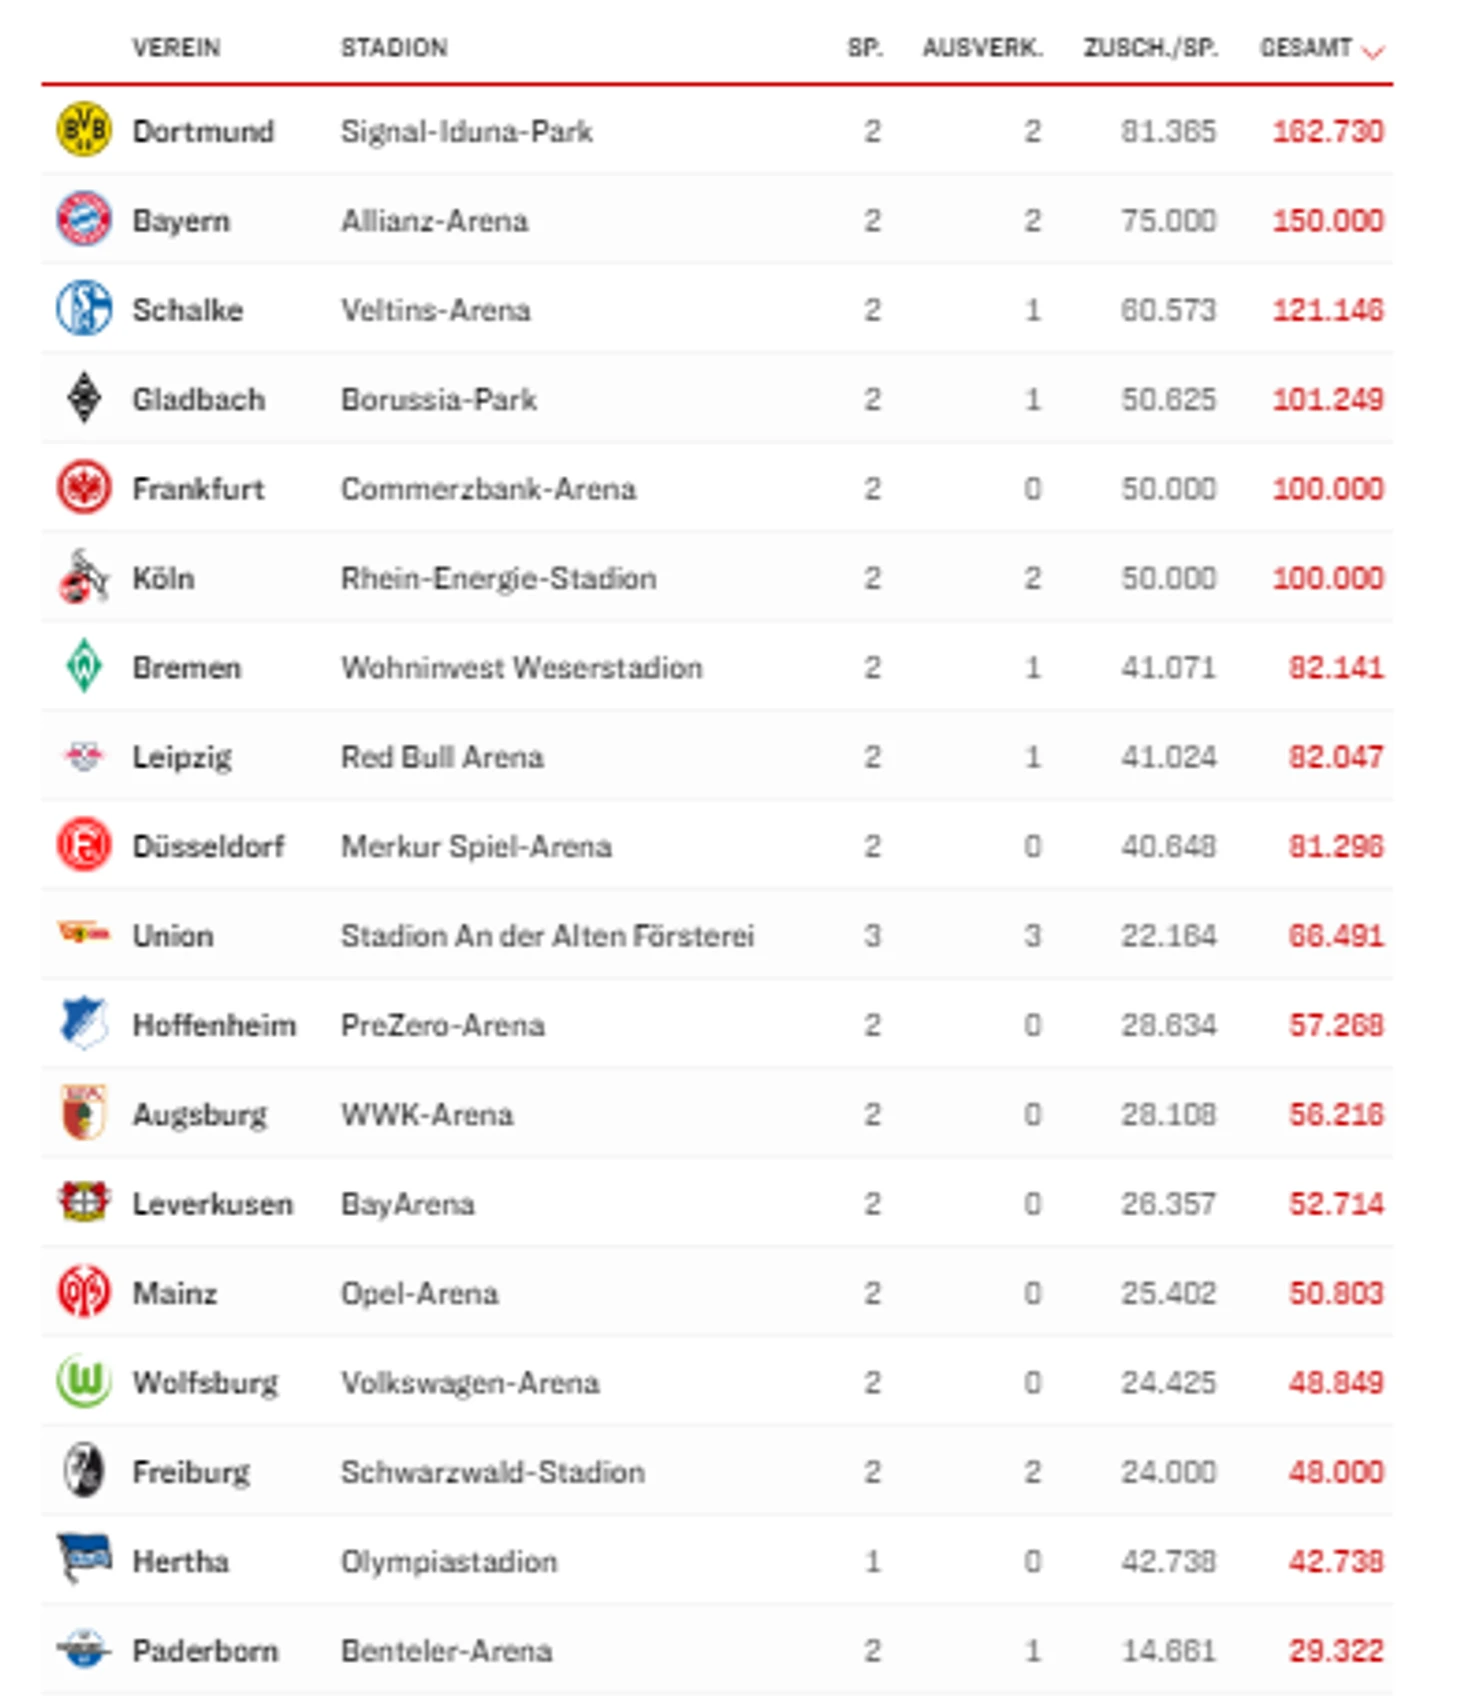1460x1702 pixels.
Task: Click the Borussia Dortmund club logo
Action: pyautogui.click(x=83, y=129)
